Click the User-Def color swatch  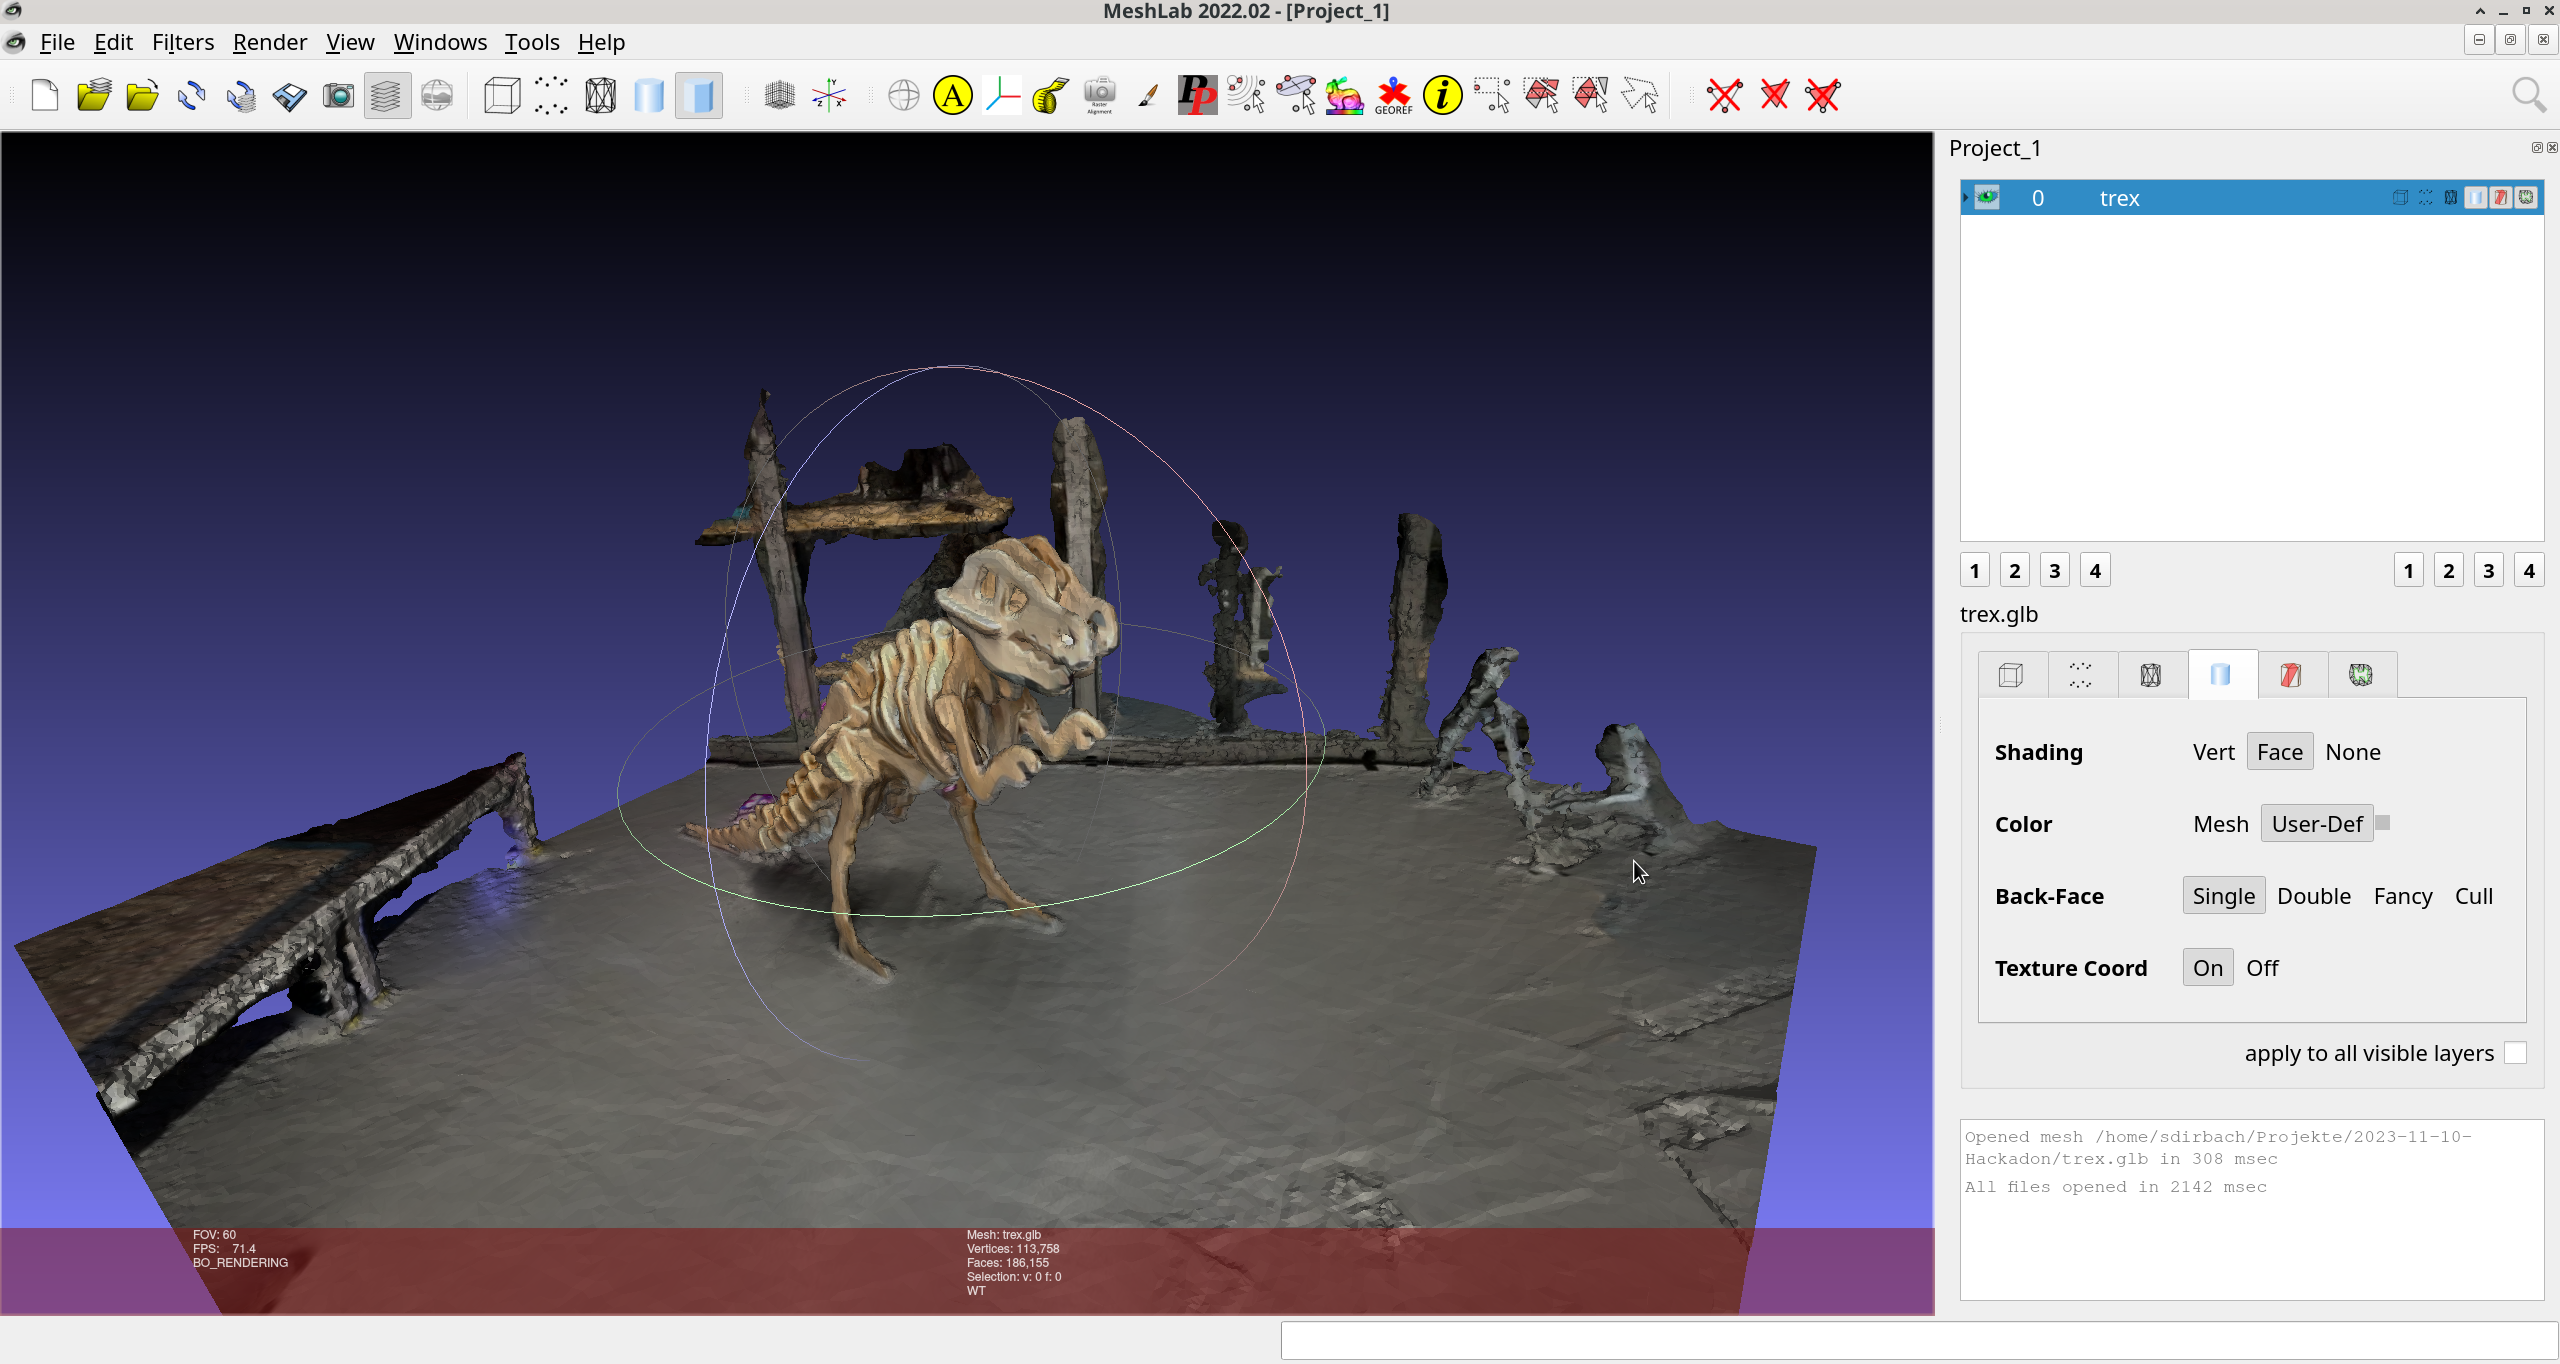click(2383, 822)
